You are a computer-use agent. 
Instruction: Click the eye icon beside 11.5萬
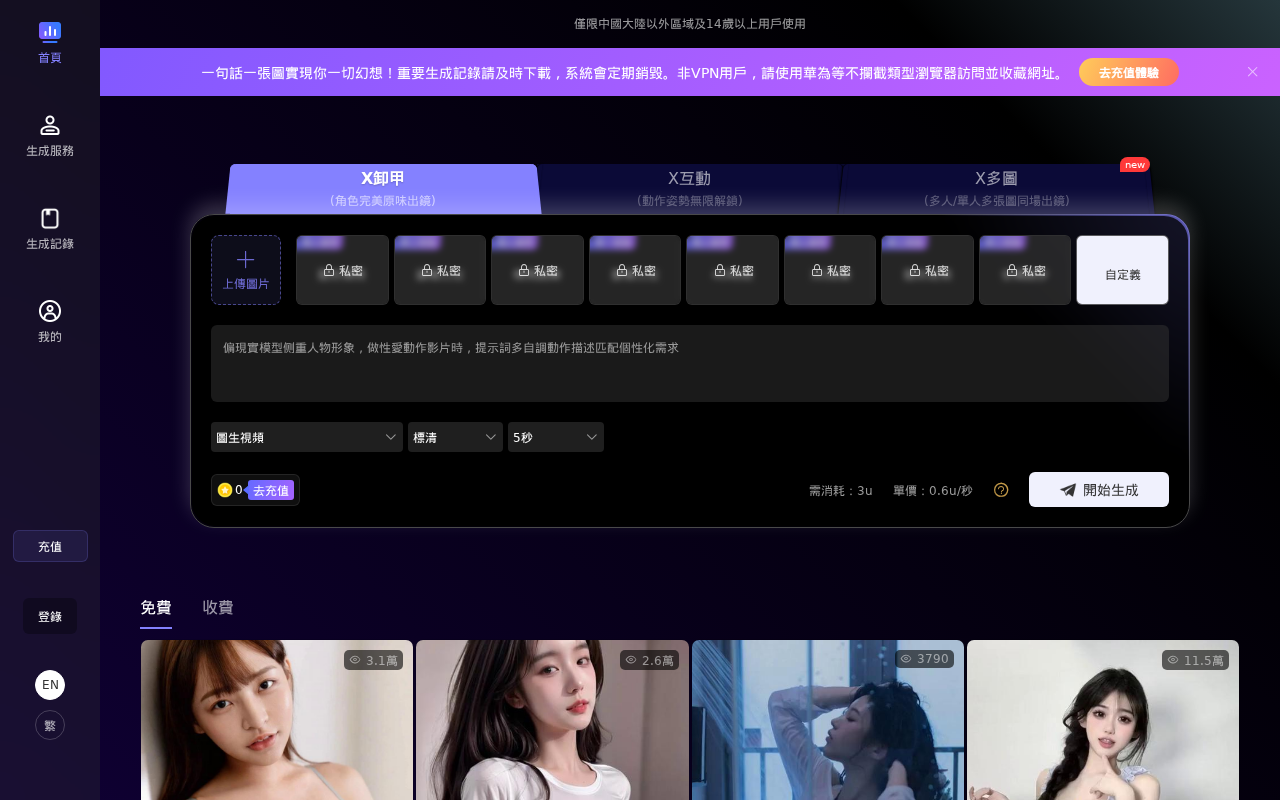1173,660
